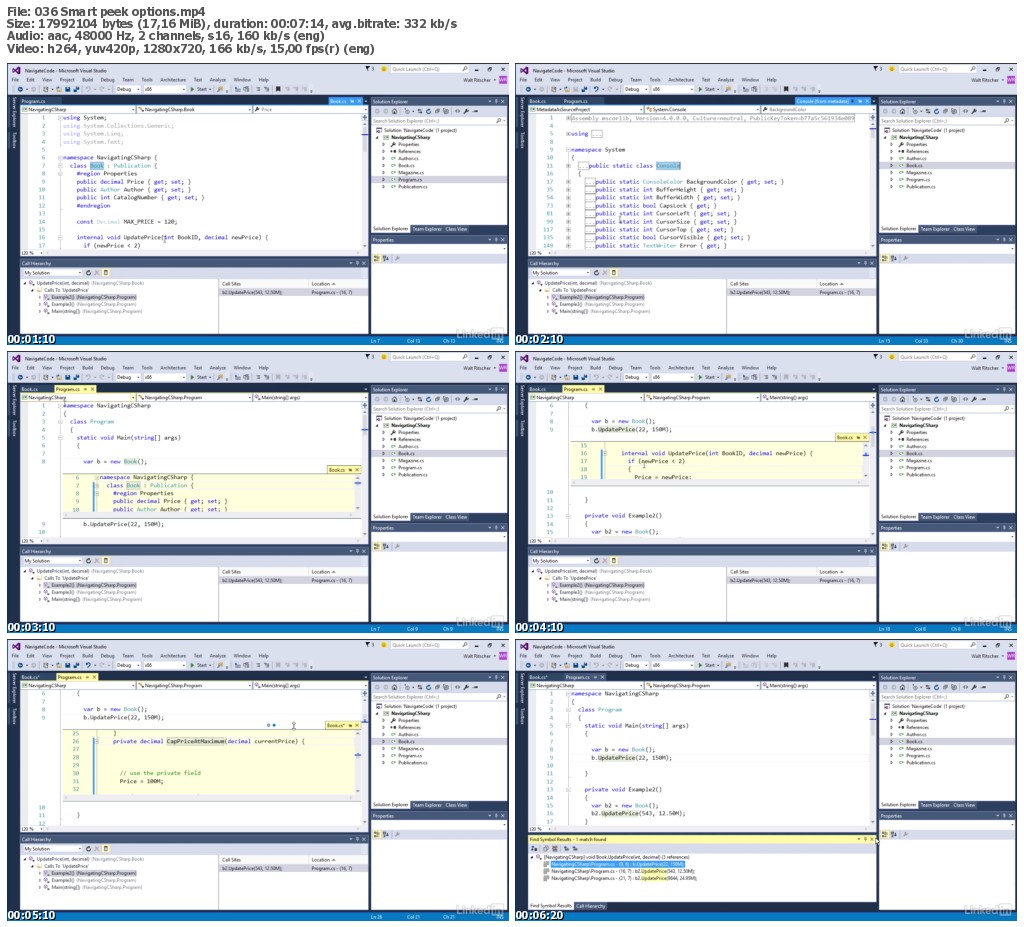Toggle Alphabetical sort in the 00:03:10 Properties panel
1024x927 pixels.
coord(385,546)
